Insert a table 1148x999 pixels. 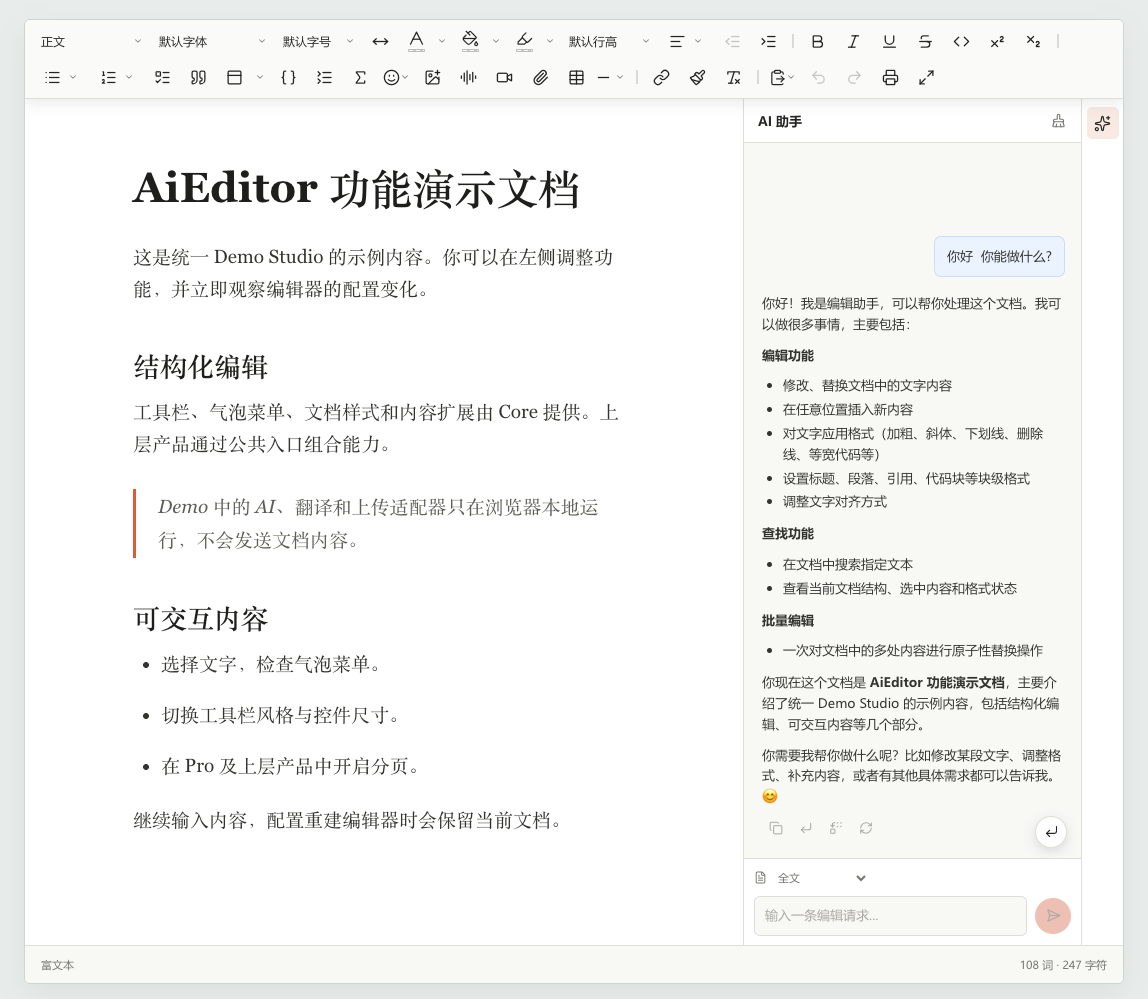click(576, 78)
